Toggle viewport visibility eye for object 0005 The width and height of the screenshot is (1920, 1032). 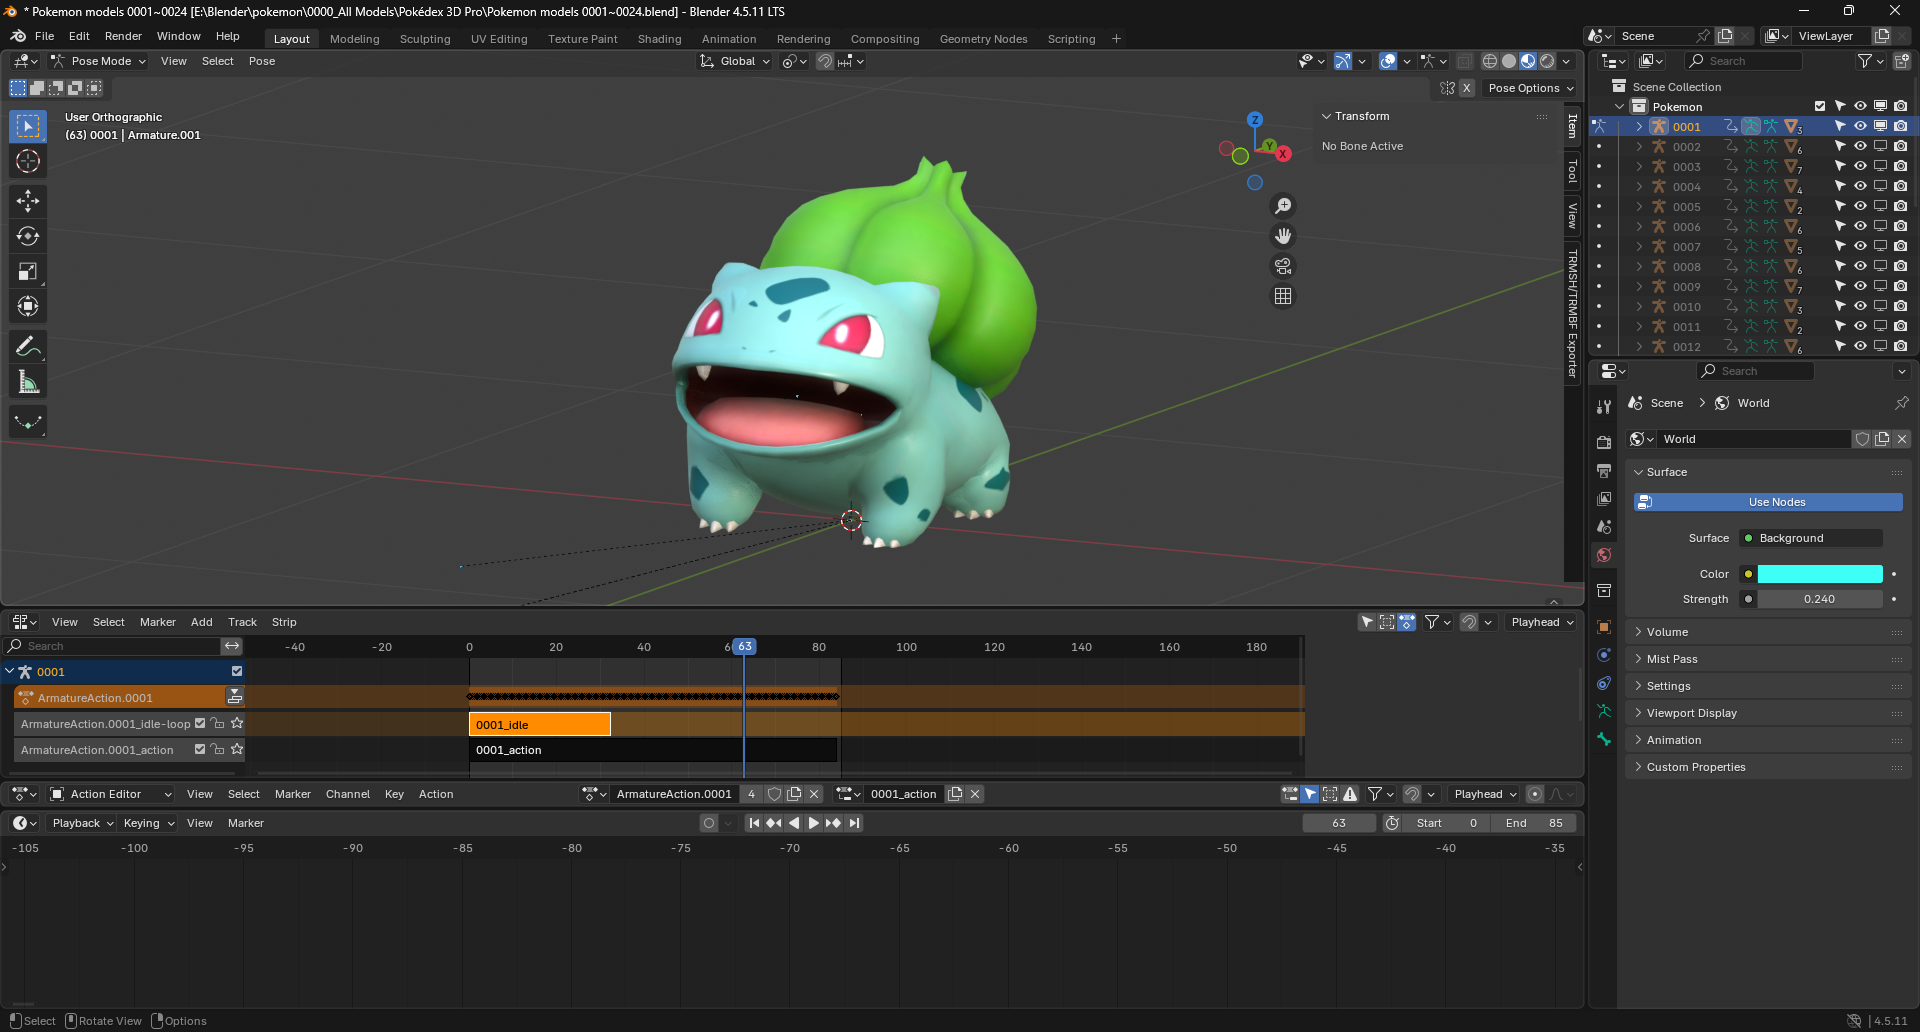tap(1860, 206)
